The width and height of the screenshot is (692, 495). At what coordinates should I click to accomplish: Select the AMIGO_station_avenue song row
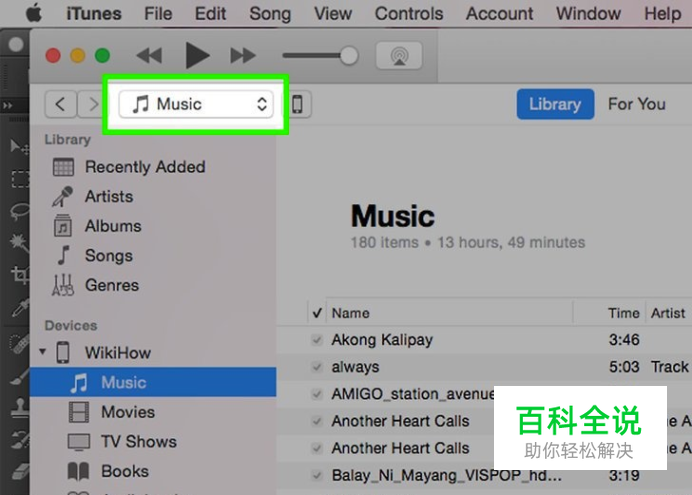[413, 394]
